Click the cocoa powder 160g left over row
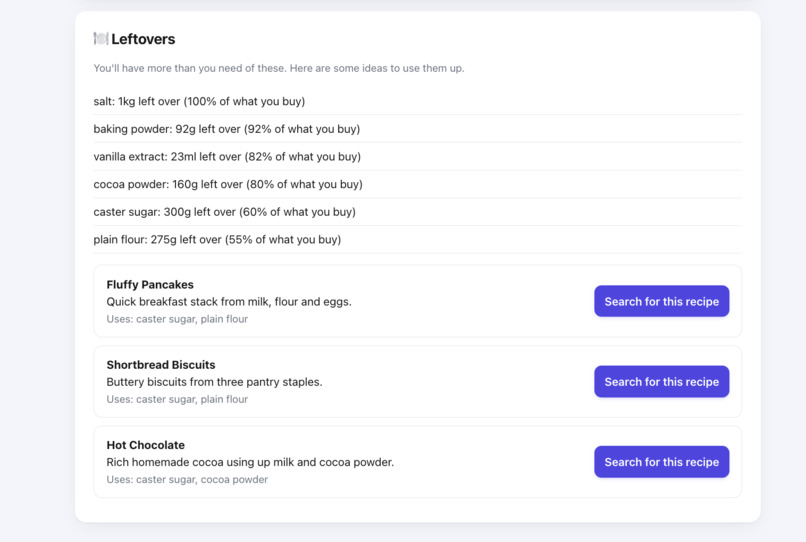This screenshot has width=806, height=542. (x=417, y=185)
